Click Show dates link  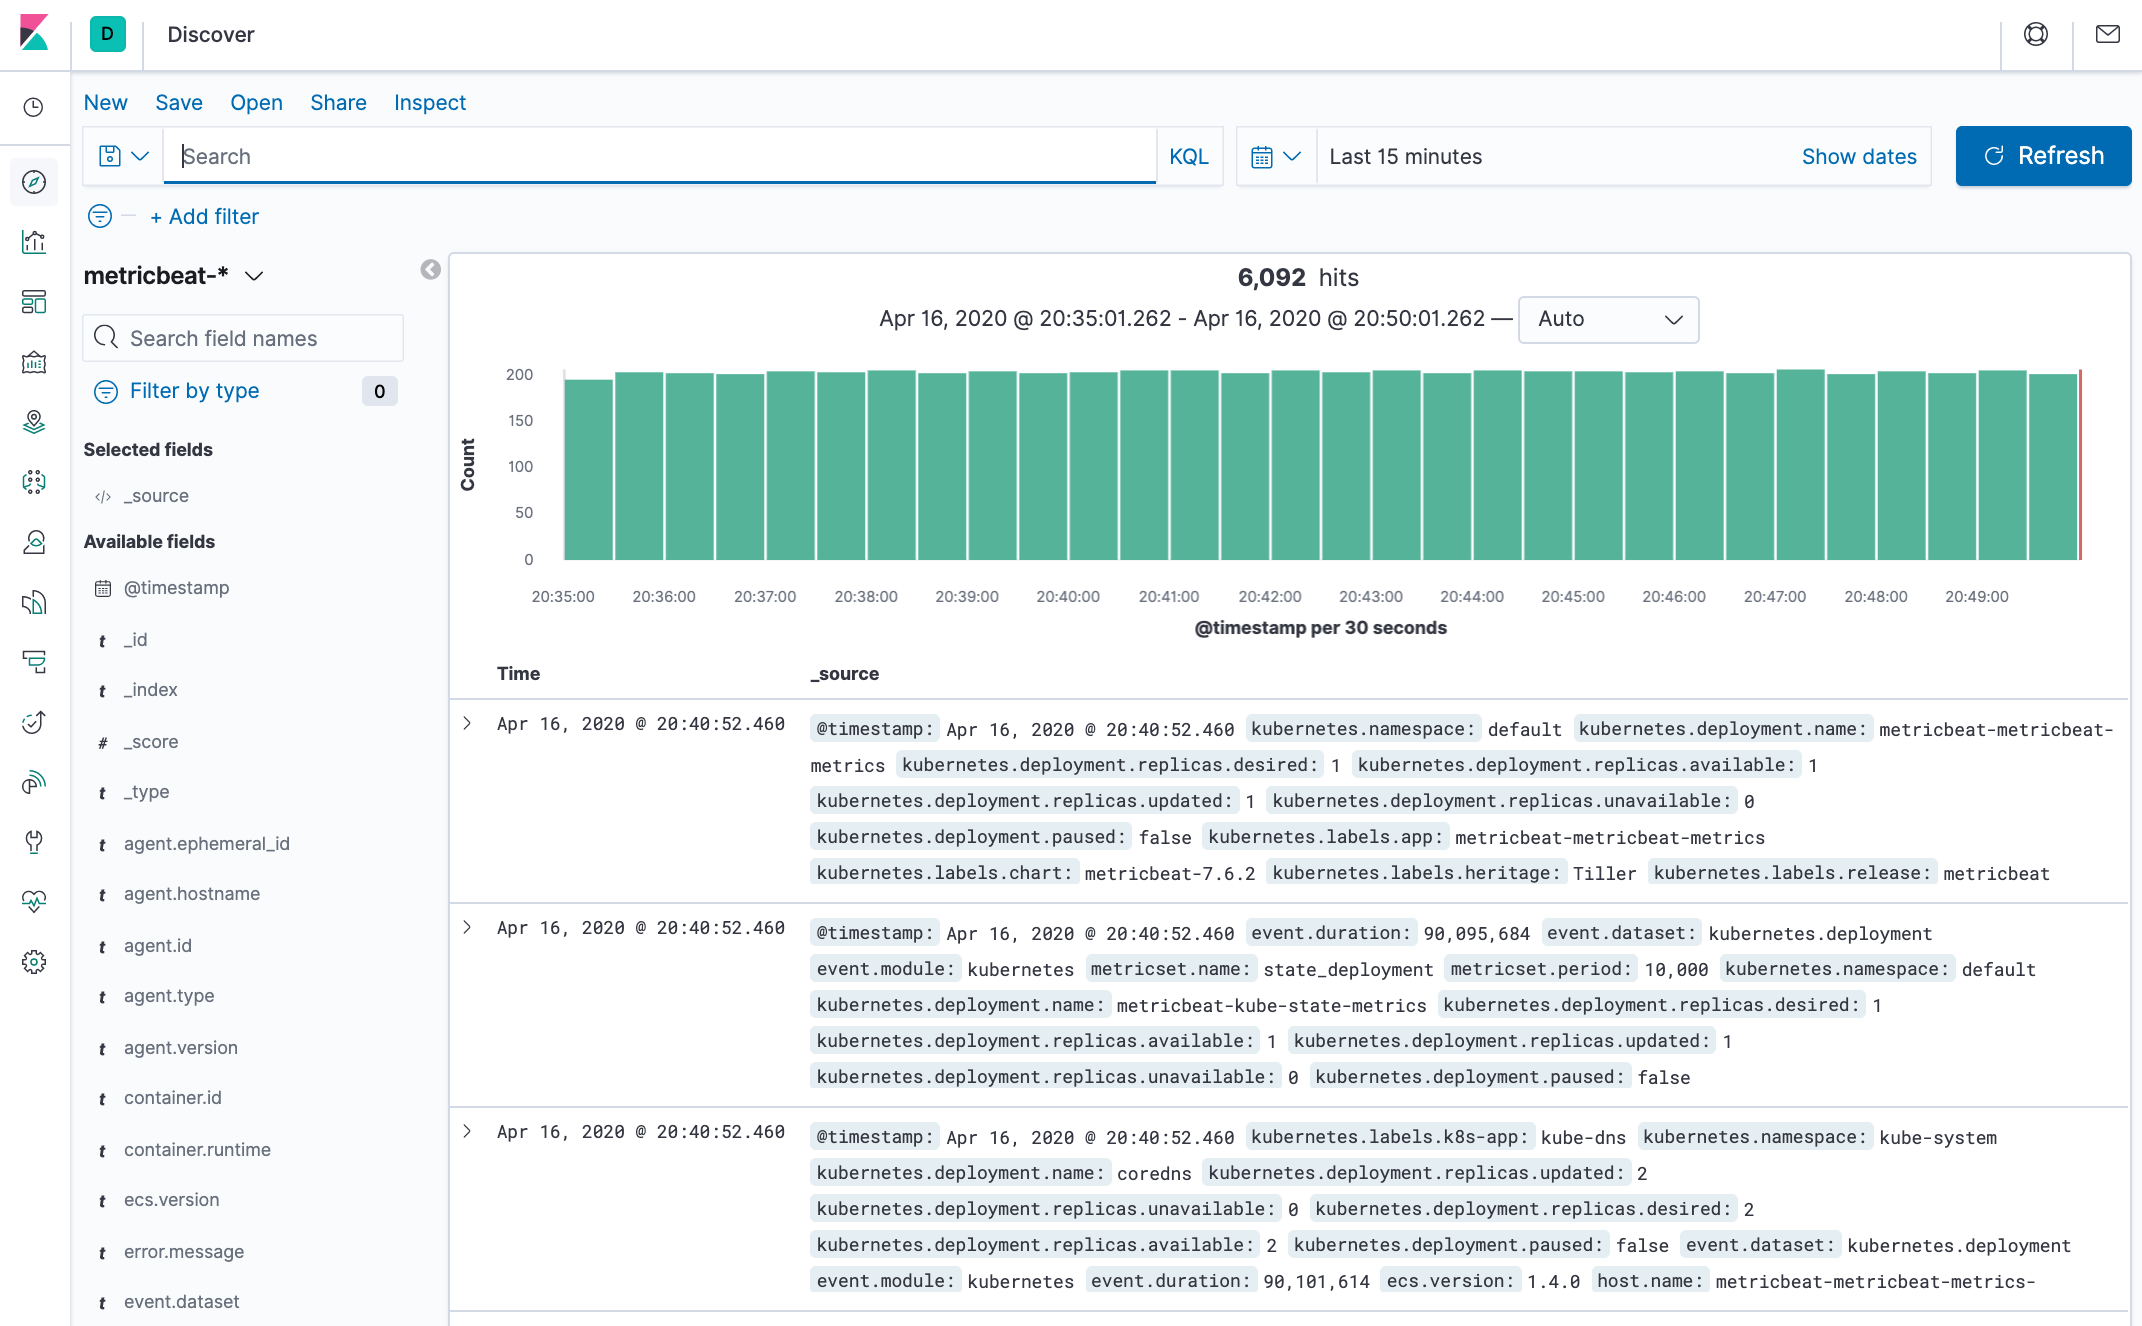click(1859, 157)
